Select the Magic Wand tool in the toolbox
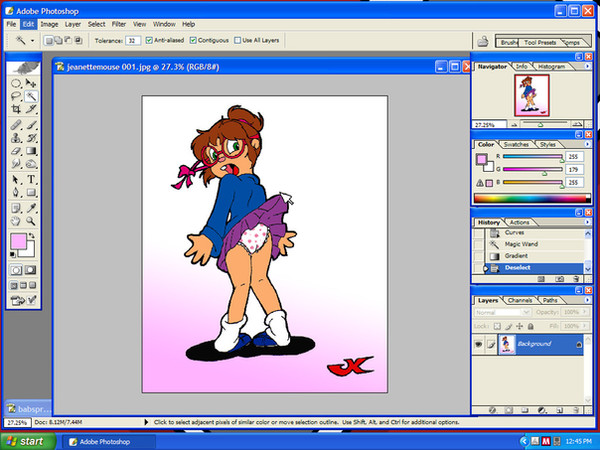Viewport: 600px width, 450px height. pyautogui.click(x=32, y=96)
